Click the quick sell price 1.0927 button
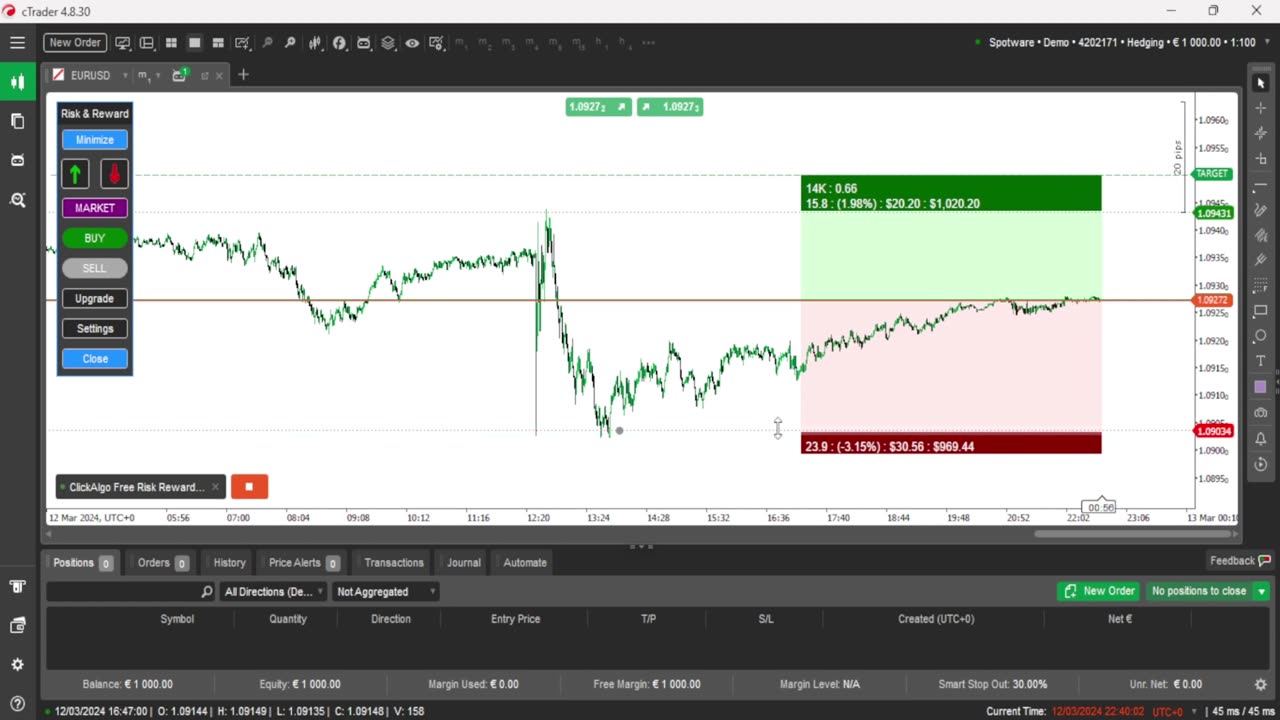Image resolution: width=1280 pixels, height=720 pixels. [598, 107]
